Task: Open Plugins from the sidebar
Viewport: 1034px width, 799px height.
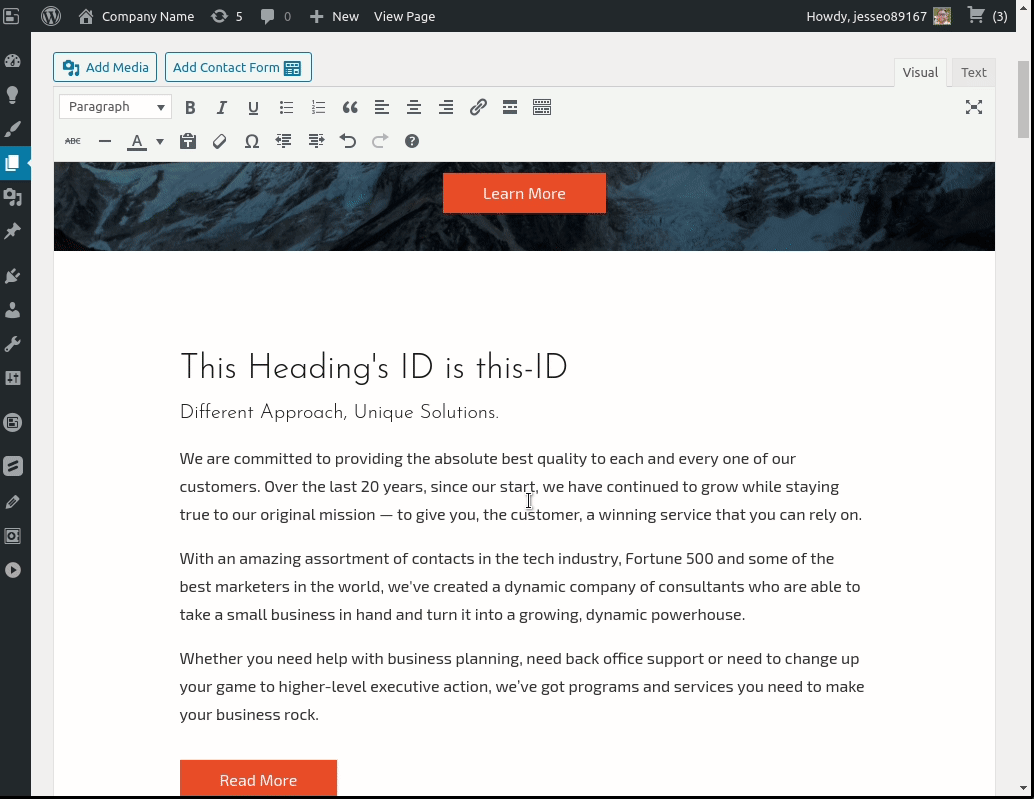Action: pos(13,276)
